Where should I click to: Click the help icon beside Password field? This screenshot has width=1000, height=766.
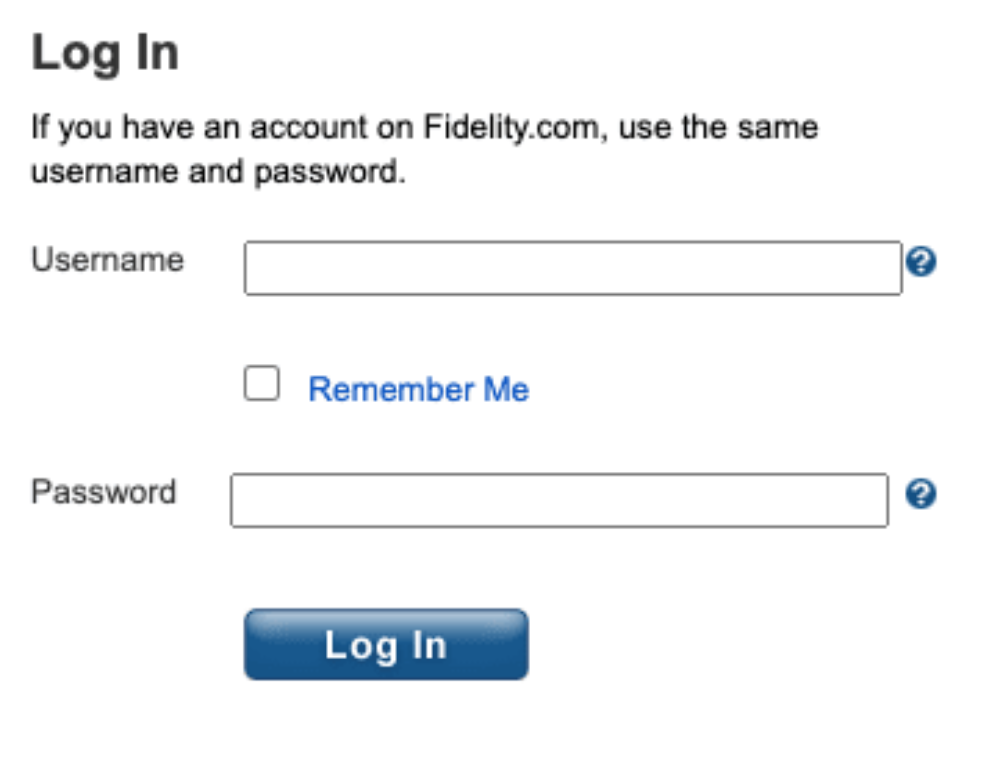click(921, 494)
